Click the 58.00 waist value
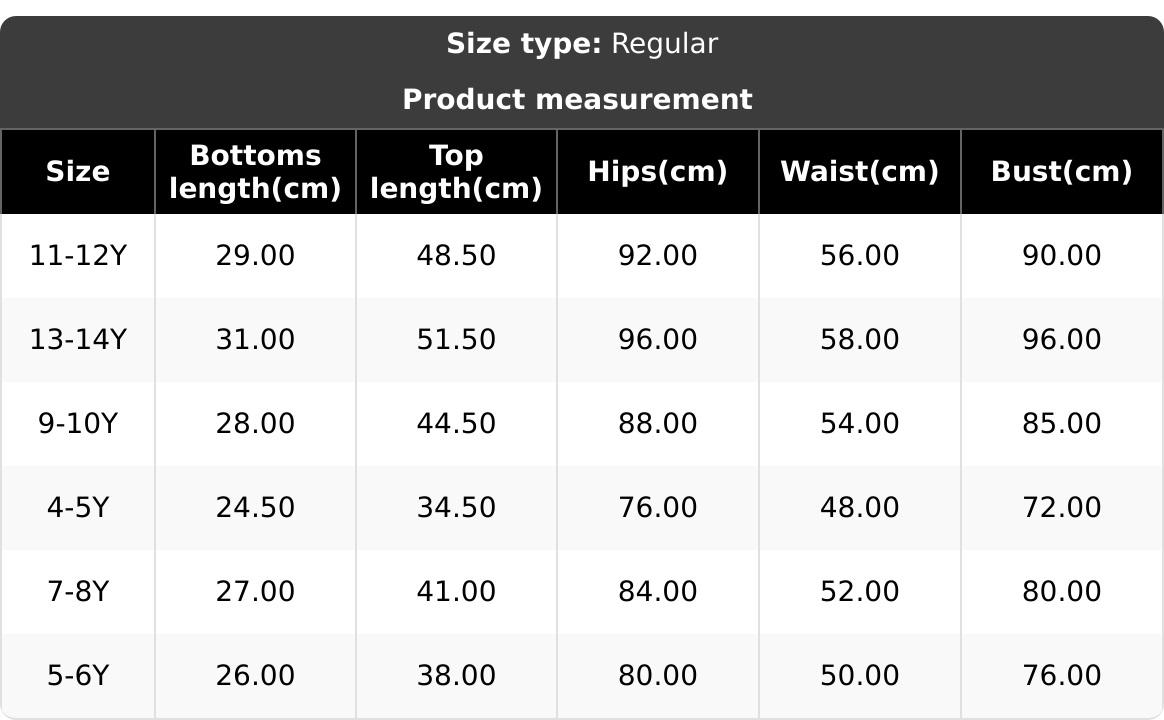The image size is (1164, 720). 859,340
